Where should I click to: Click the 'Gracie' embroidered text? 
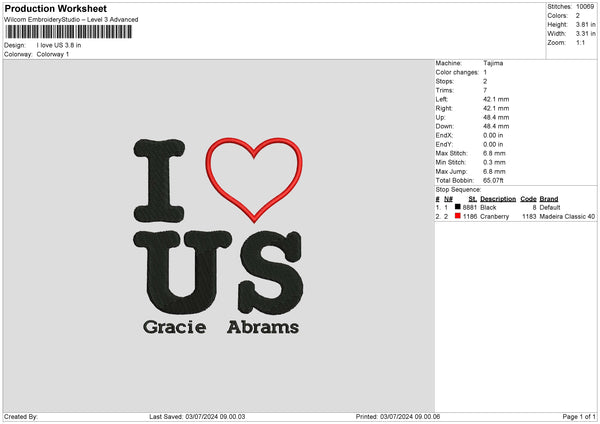tap(174, 327)
